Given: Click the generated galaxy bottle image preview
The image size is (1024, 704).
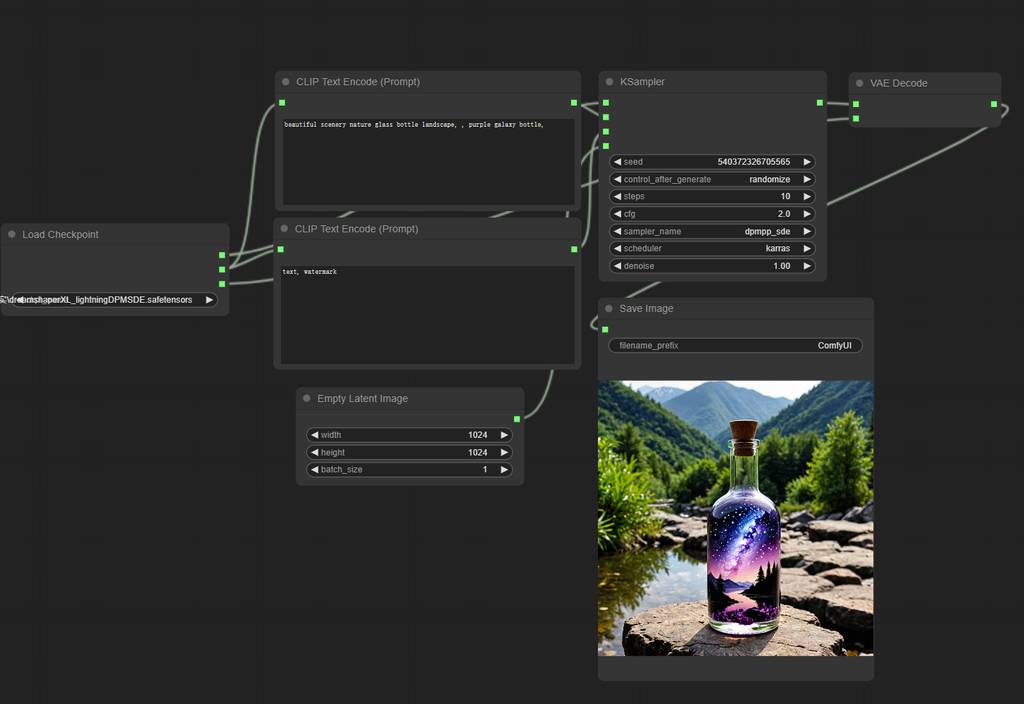Looking at the screenshot, I should pos(735,518).
